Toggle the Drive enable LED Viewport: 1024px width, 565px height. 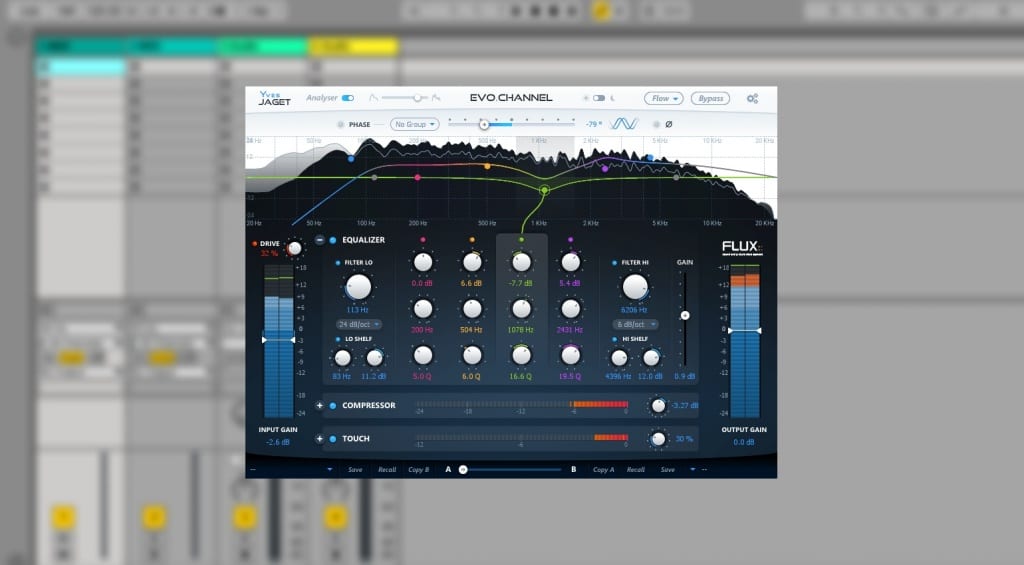click(x=254, y=244)
